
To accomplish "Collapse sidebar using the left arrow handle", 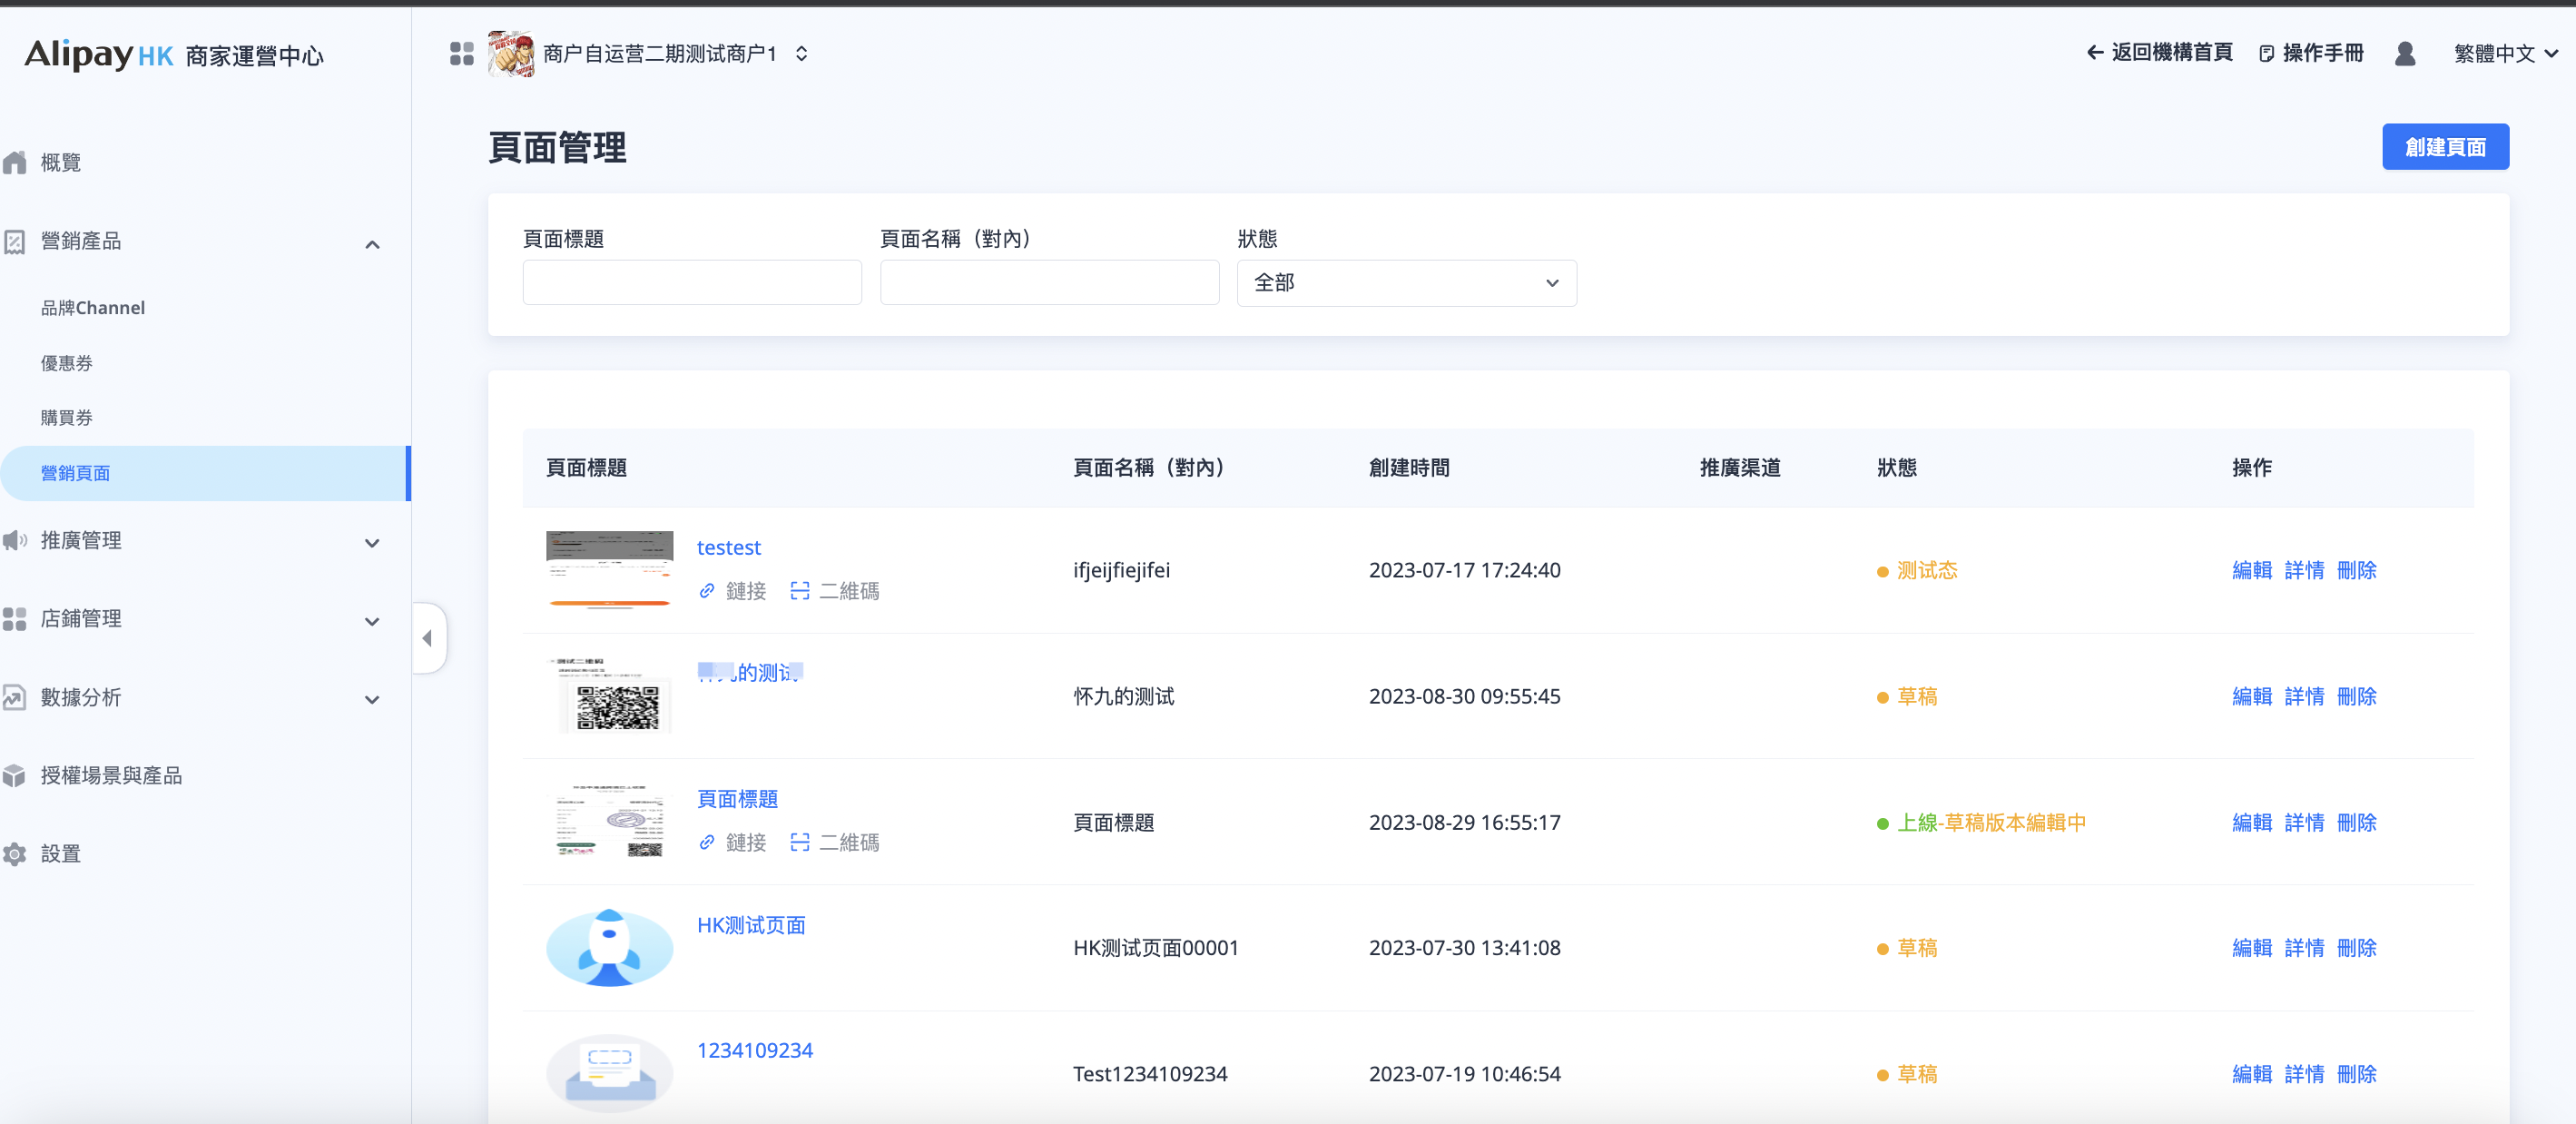I will pyautogui.click(x=428, y=638).
